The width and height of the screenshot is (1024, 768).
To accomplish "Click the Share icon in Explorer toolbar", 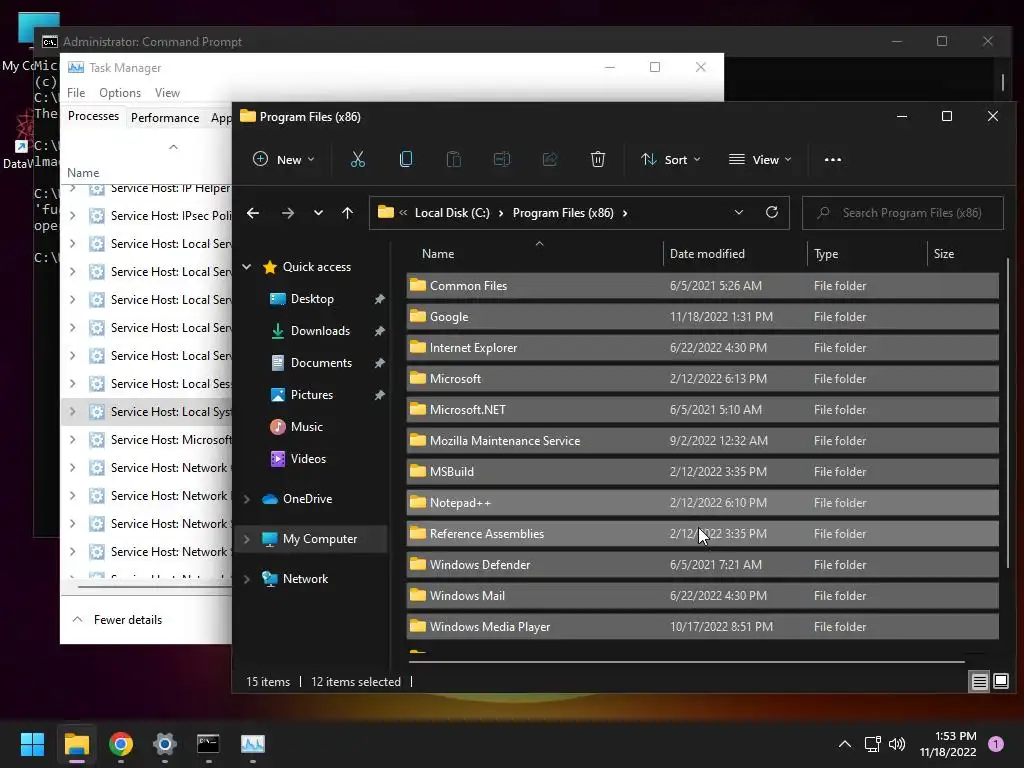I will coord(550,159).
